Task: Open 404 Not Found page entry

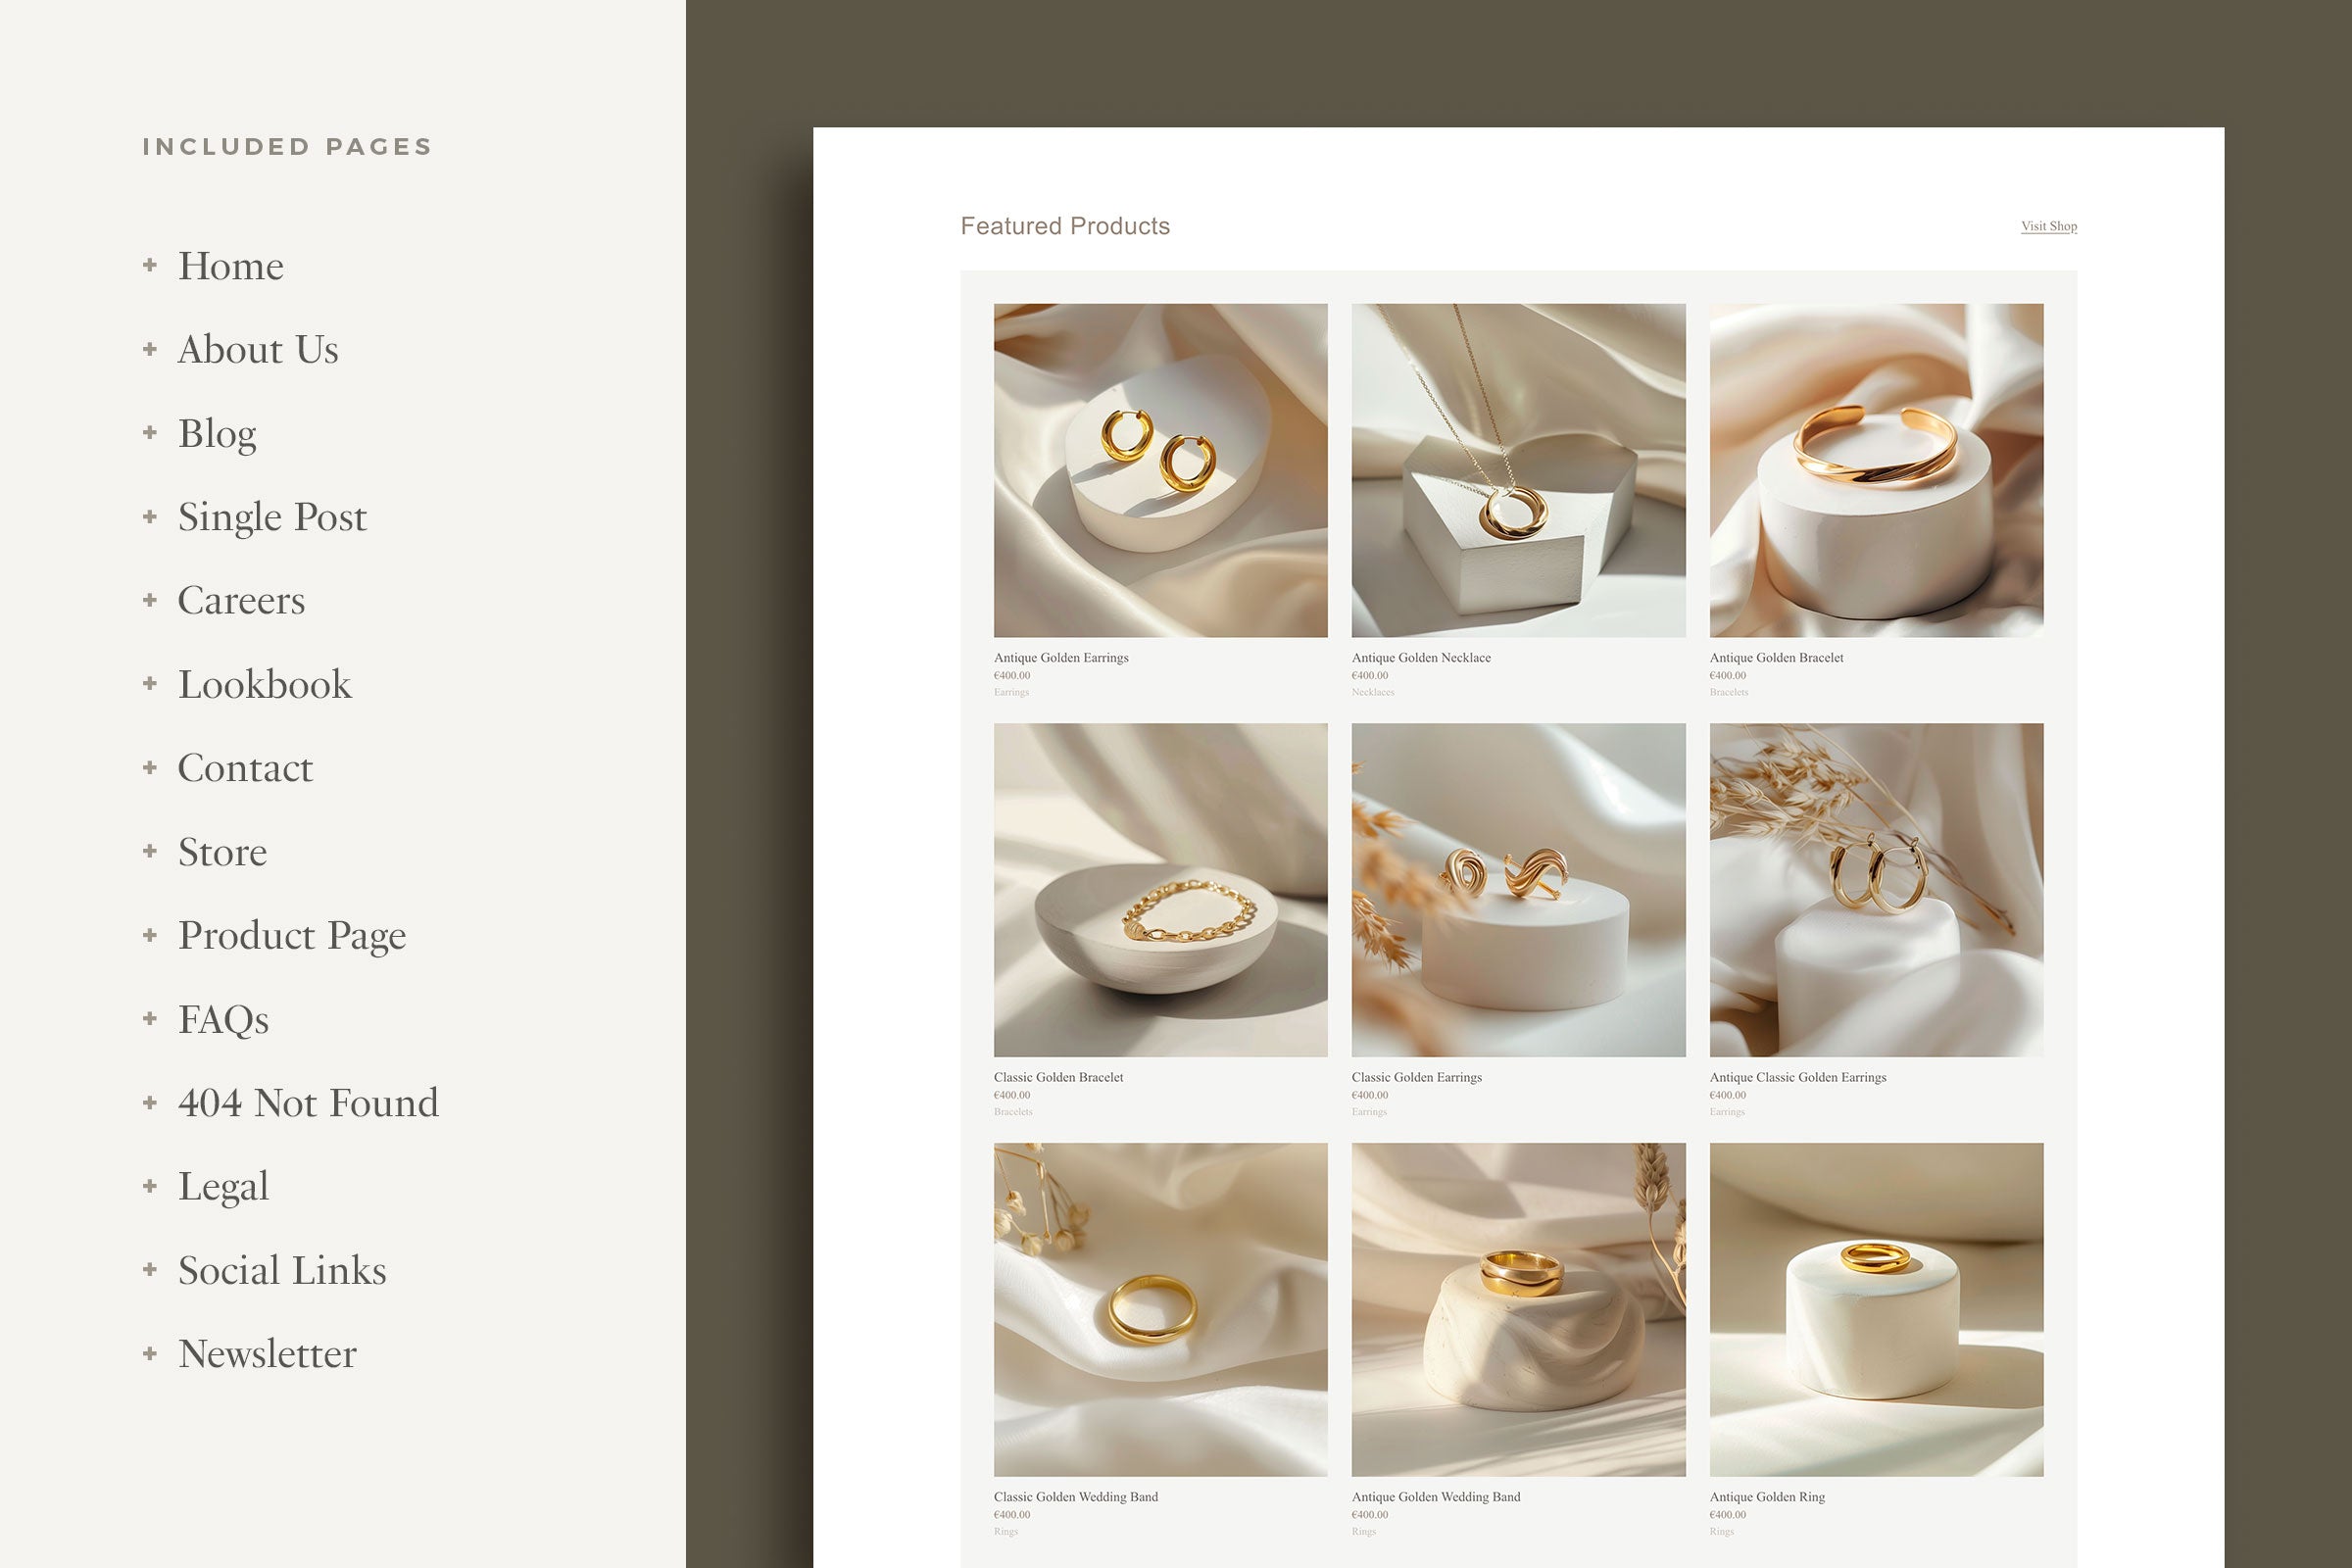Action: pos(308,1103)
